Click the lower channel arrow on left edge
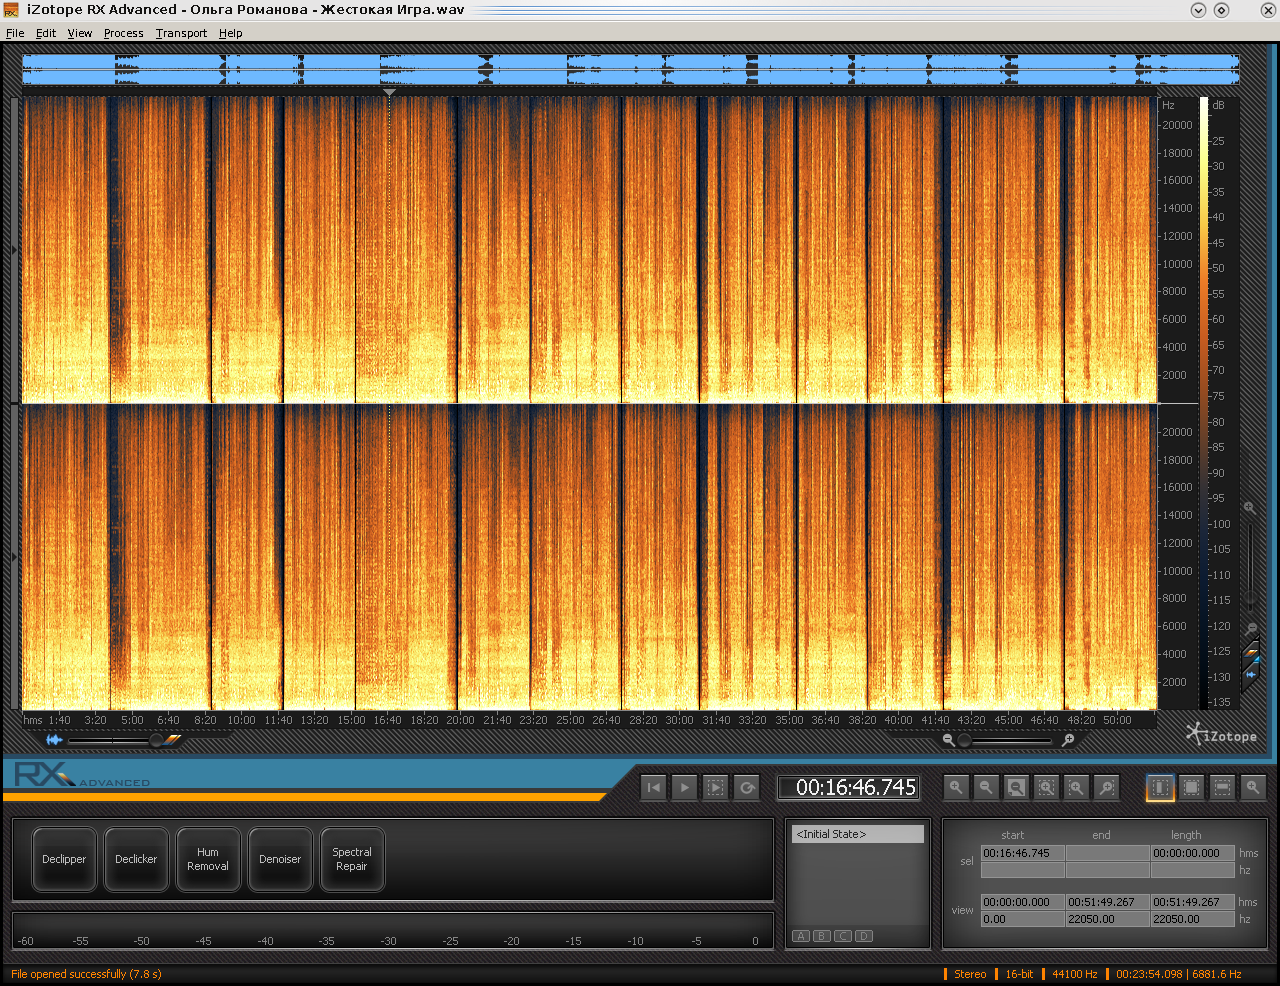The image size is (1280, 986). click(14, 556)
